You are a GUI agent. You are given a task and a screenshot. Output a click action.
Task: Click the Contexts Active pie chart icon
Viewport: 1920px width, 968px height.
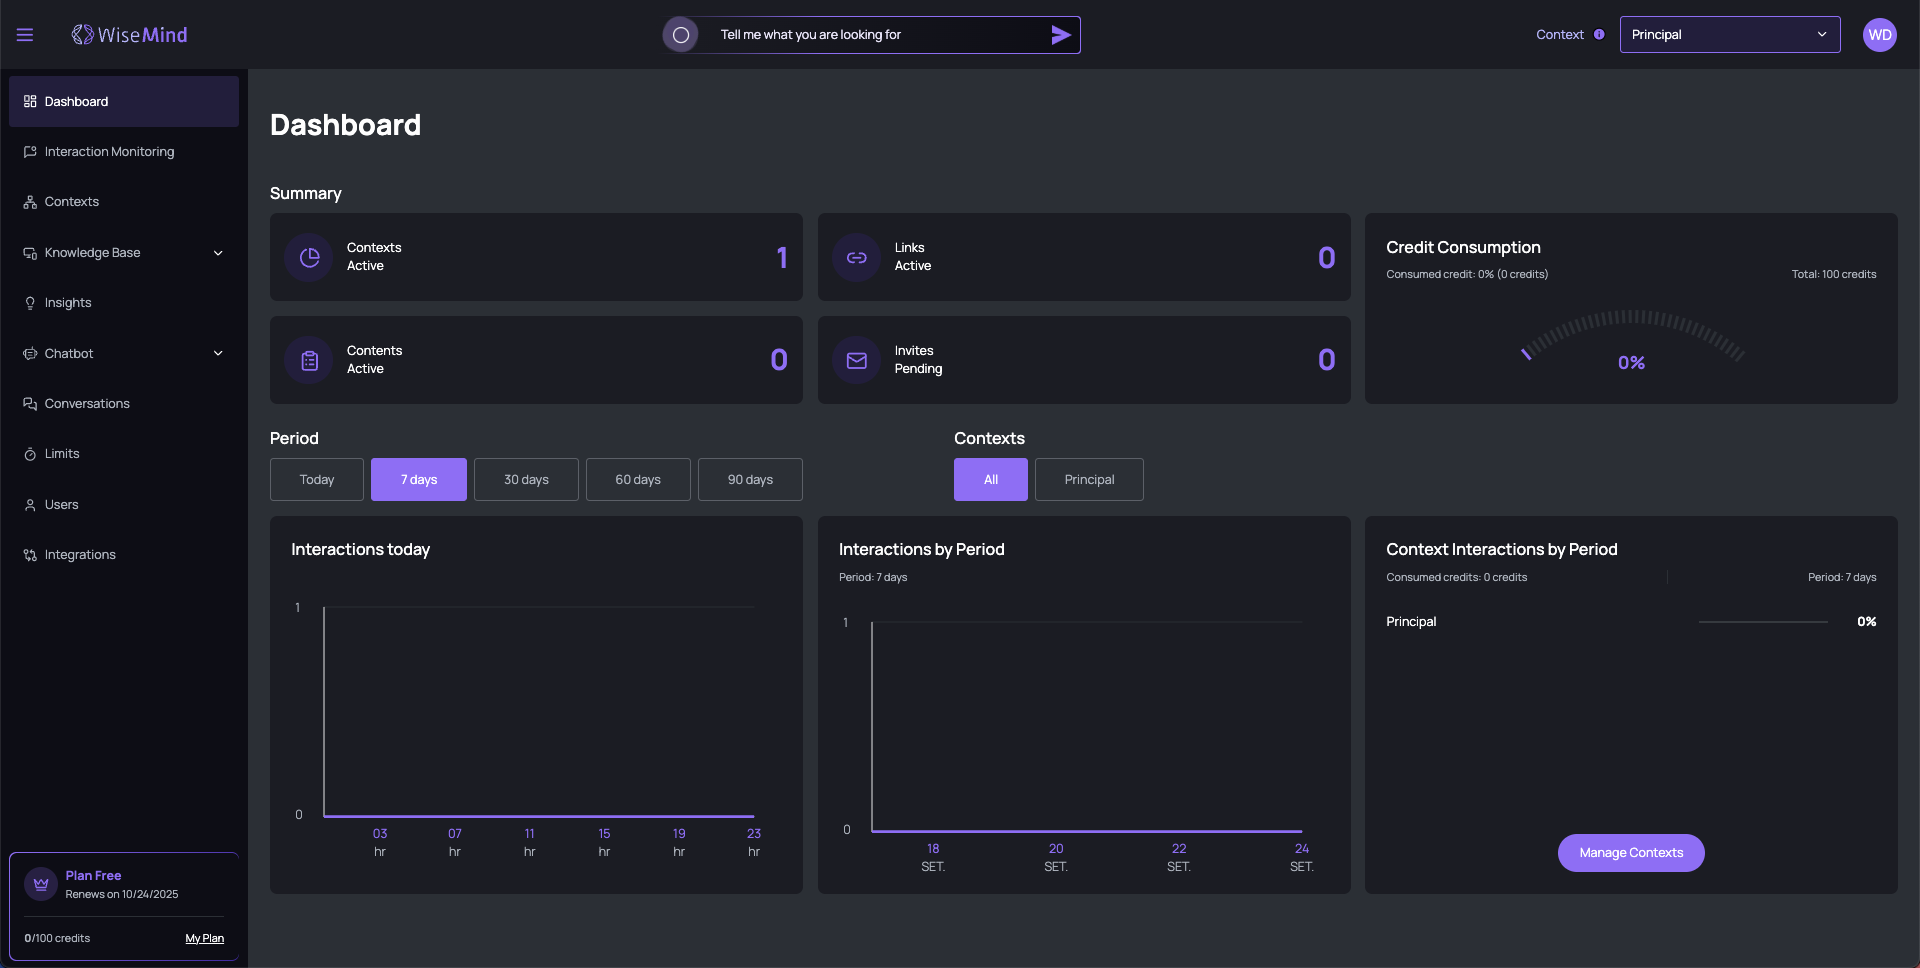click(309, 258)
